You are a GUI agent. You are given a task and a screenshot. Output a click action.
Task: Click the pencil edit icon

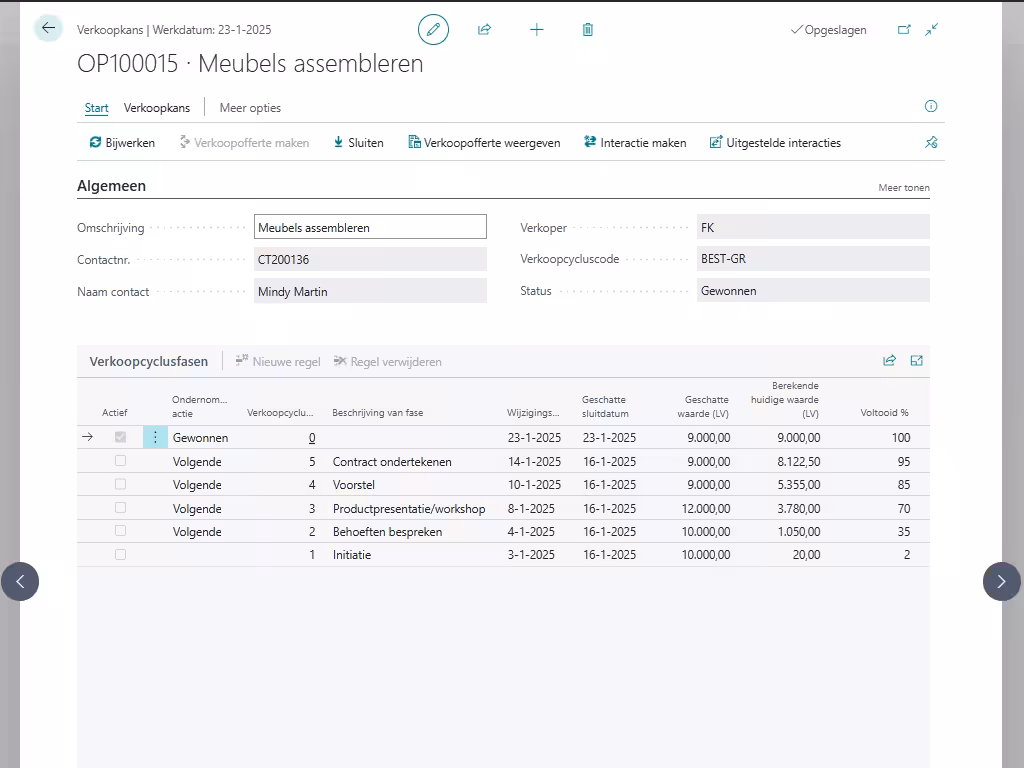433,30
